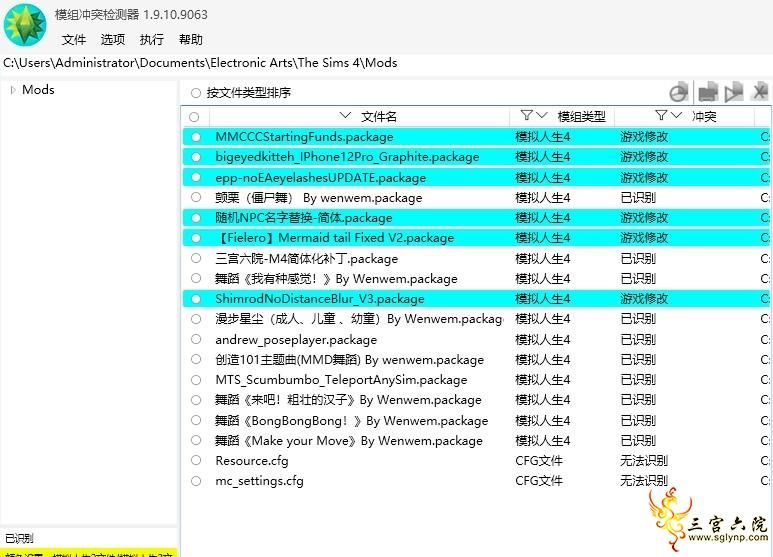Viewport: 773px width, 557px height.
Task: Select file 舞蹈《来吧！粗壮的汉子》By Wenwem.package
Action: [348, 400]
